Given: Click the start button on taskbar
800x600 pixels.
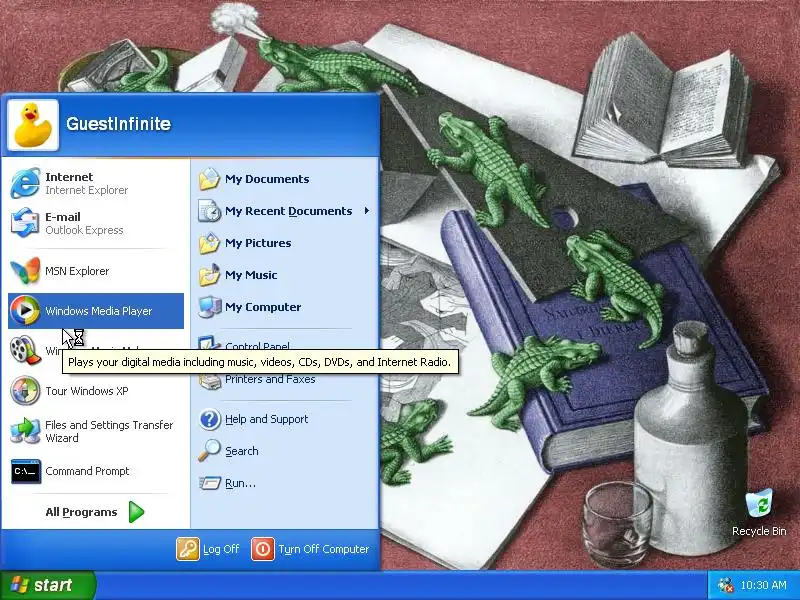Looking at the screenshot, I should pos(47,585).
